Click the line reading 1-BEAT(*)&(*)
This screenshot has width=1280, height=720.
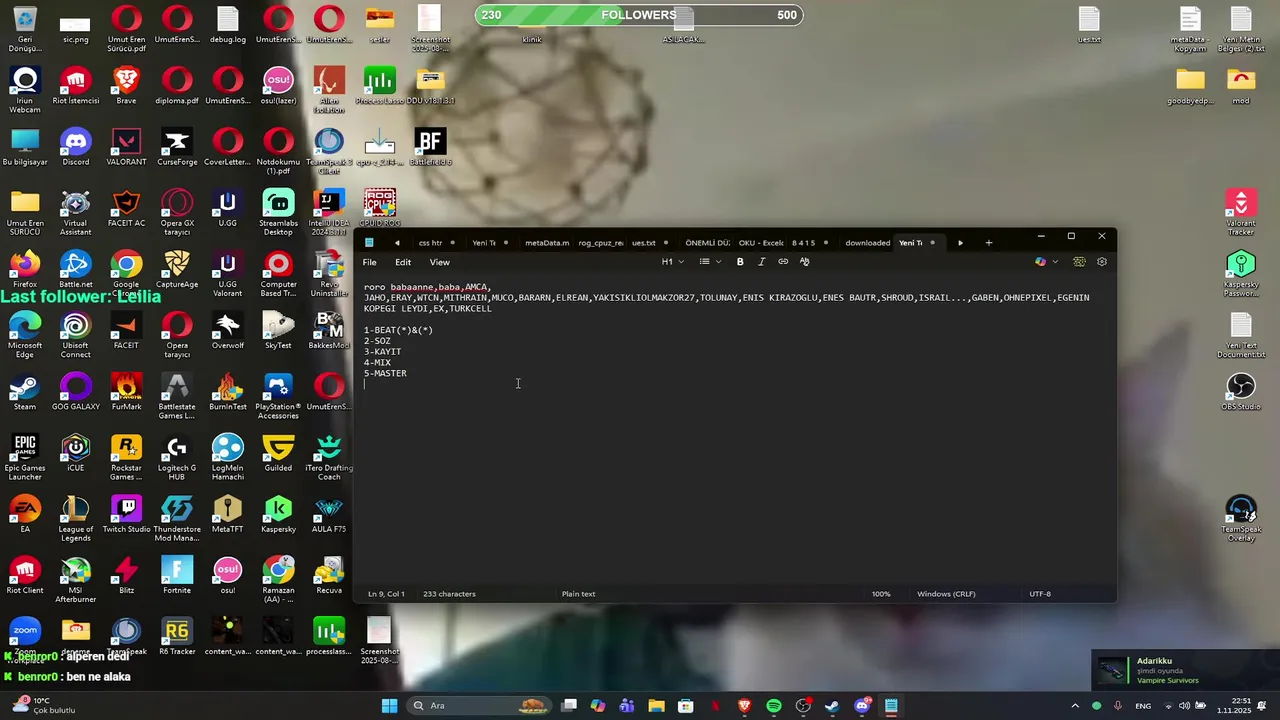[x=398, y=330]
